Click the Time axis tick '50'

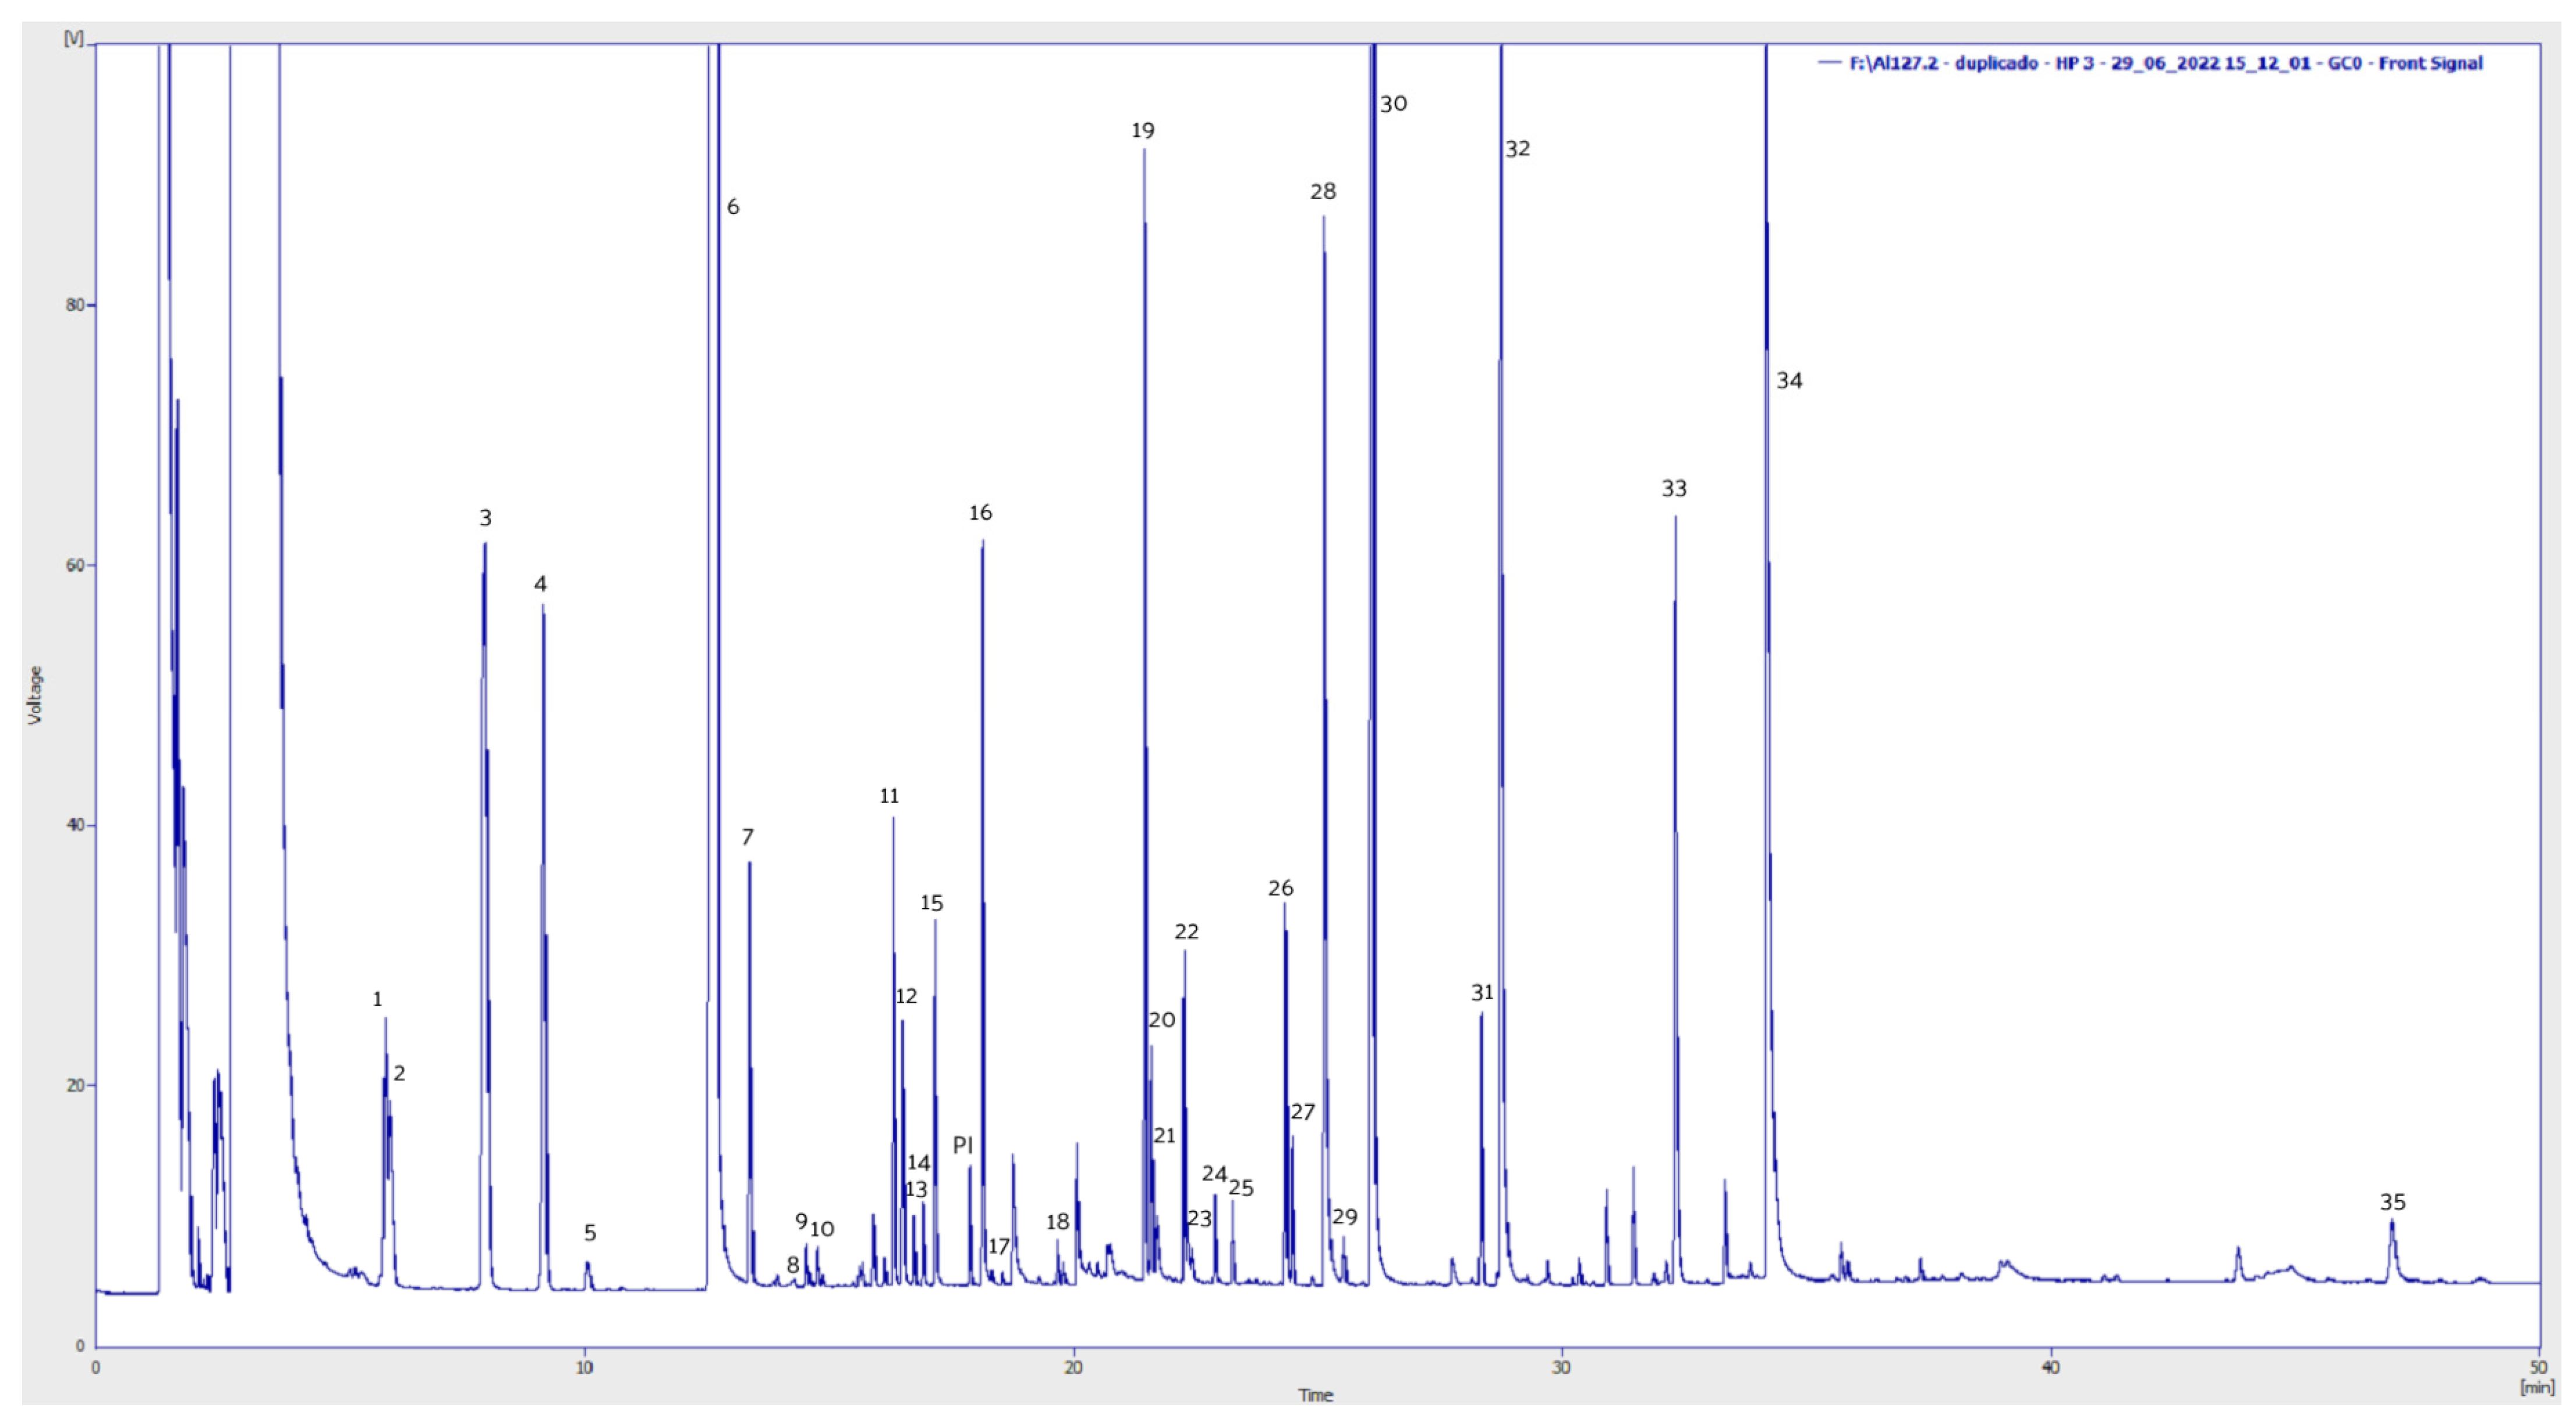pos(2538,1367)
